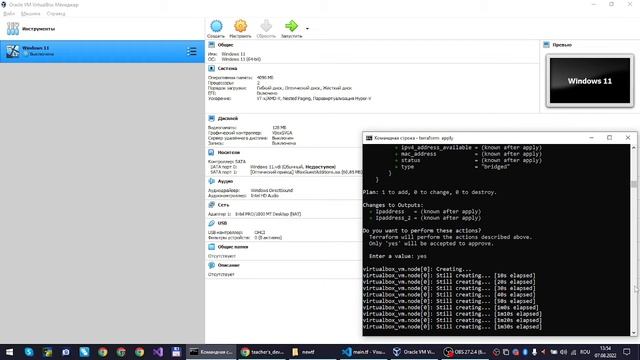Click USB section header icon
This screenshot has height=360, width=640.
pyautogui.click(x=211, y=223)
